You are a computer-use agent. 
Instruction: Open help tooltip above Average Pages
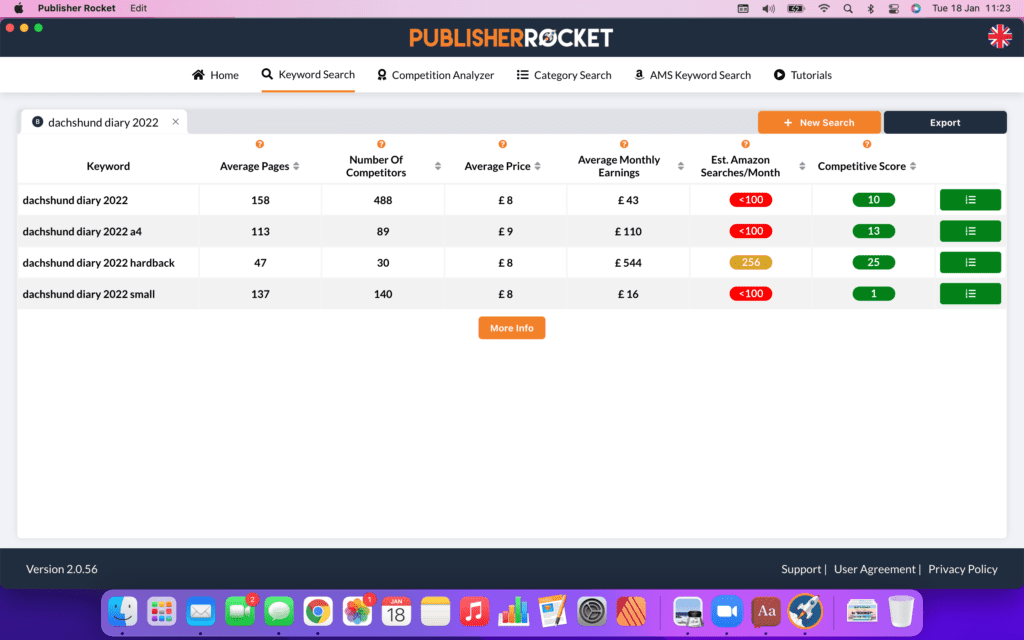pyautogui.click(x=260, y=144)
